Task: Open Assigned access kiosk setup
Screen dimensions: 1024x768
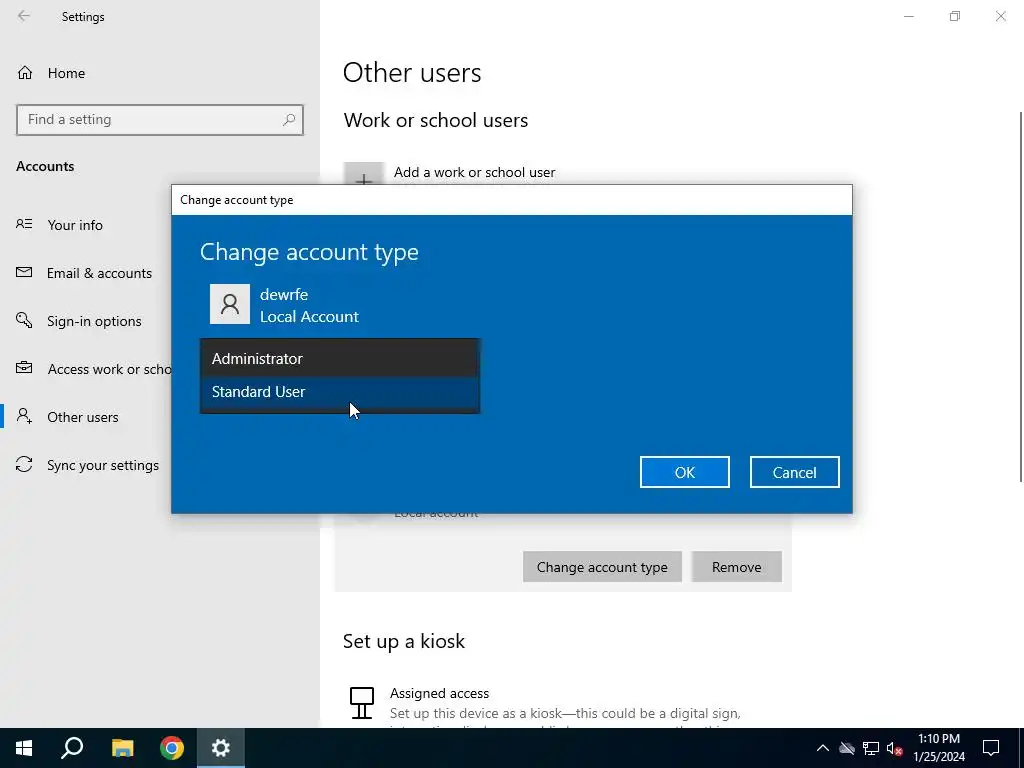Action: [x=440, y=693]
